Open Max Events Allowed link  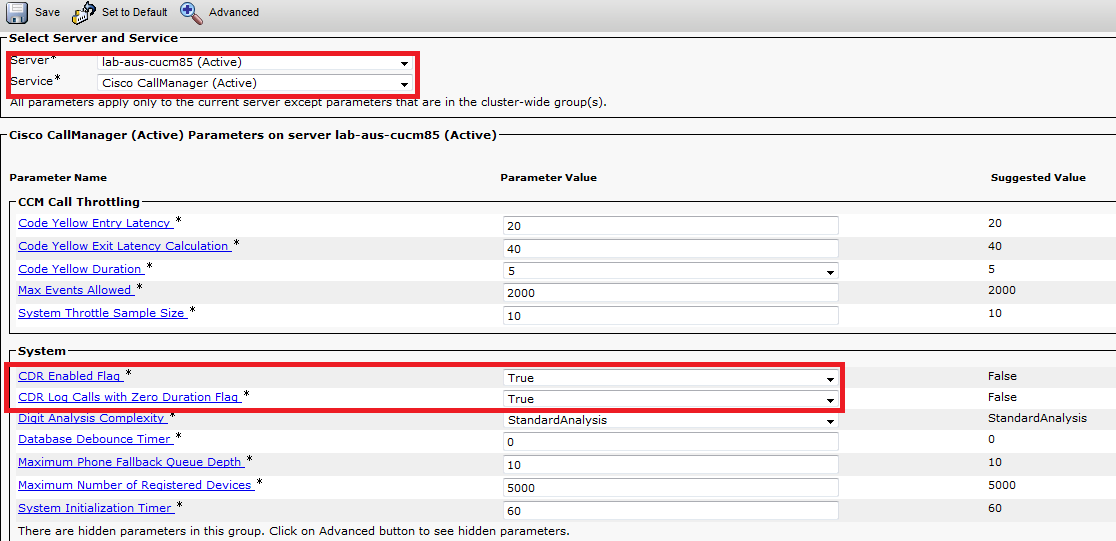(x=75, y=290)
